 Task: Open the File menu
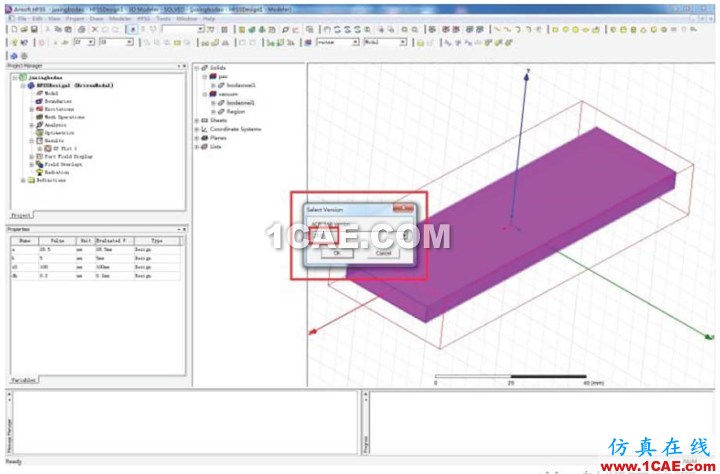pyautogui.click(x=22, y=19)
